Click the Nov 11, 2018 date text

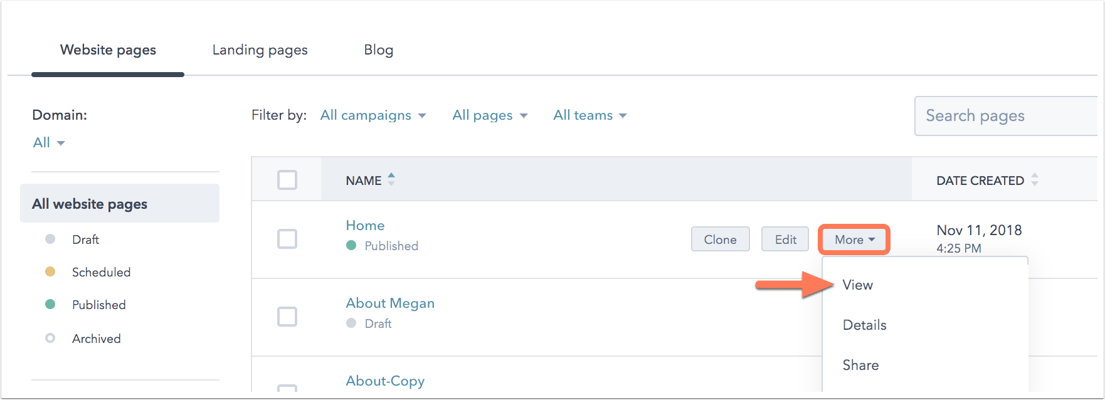(979, 230)
